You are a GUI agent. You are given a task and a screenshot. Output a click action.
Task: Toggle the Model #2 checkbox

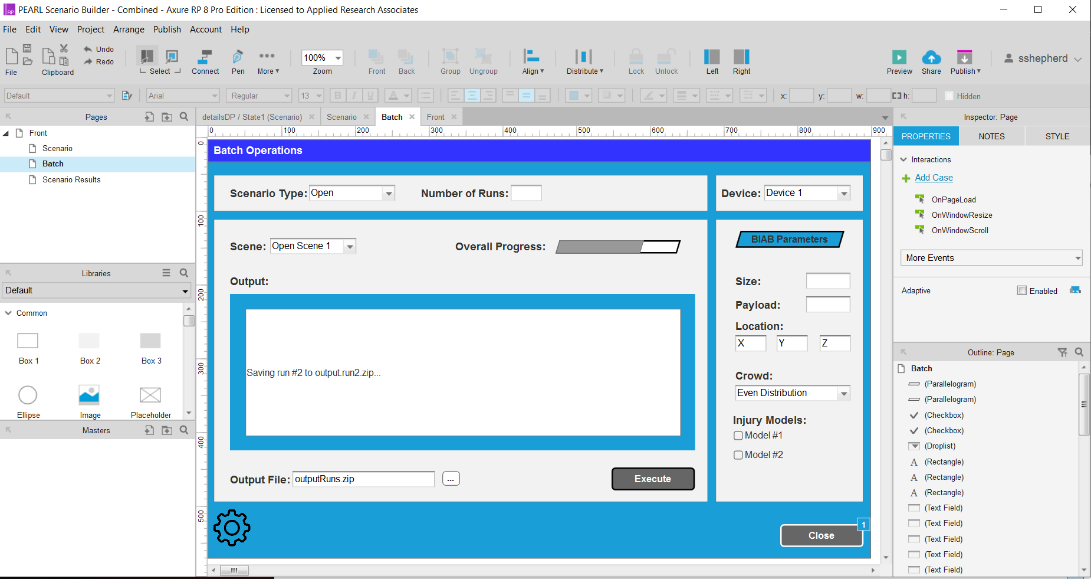coord(739,455)
